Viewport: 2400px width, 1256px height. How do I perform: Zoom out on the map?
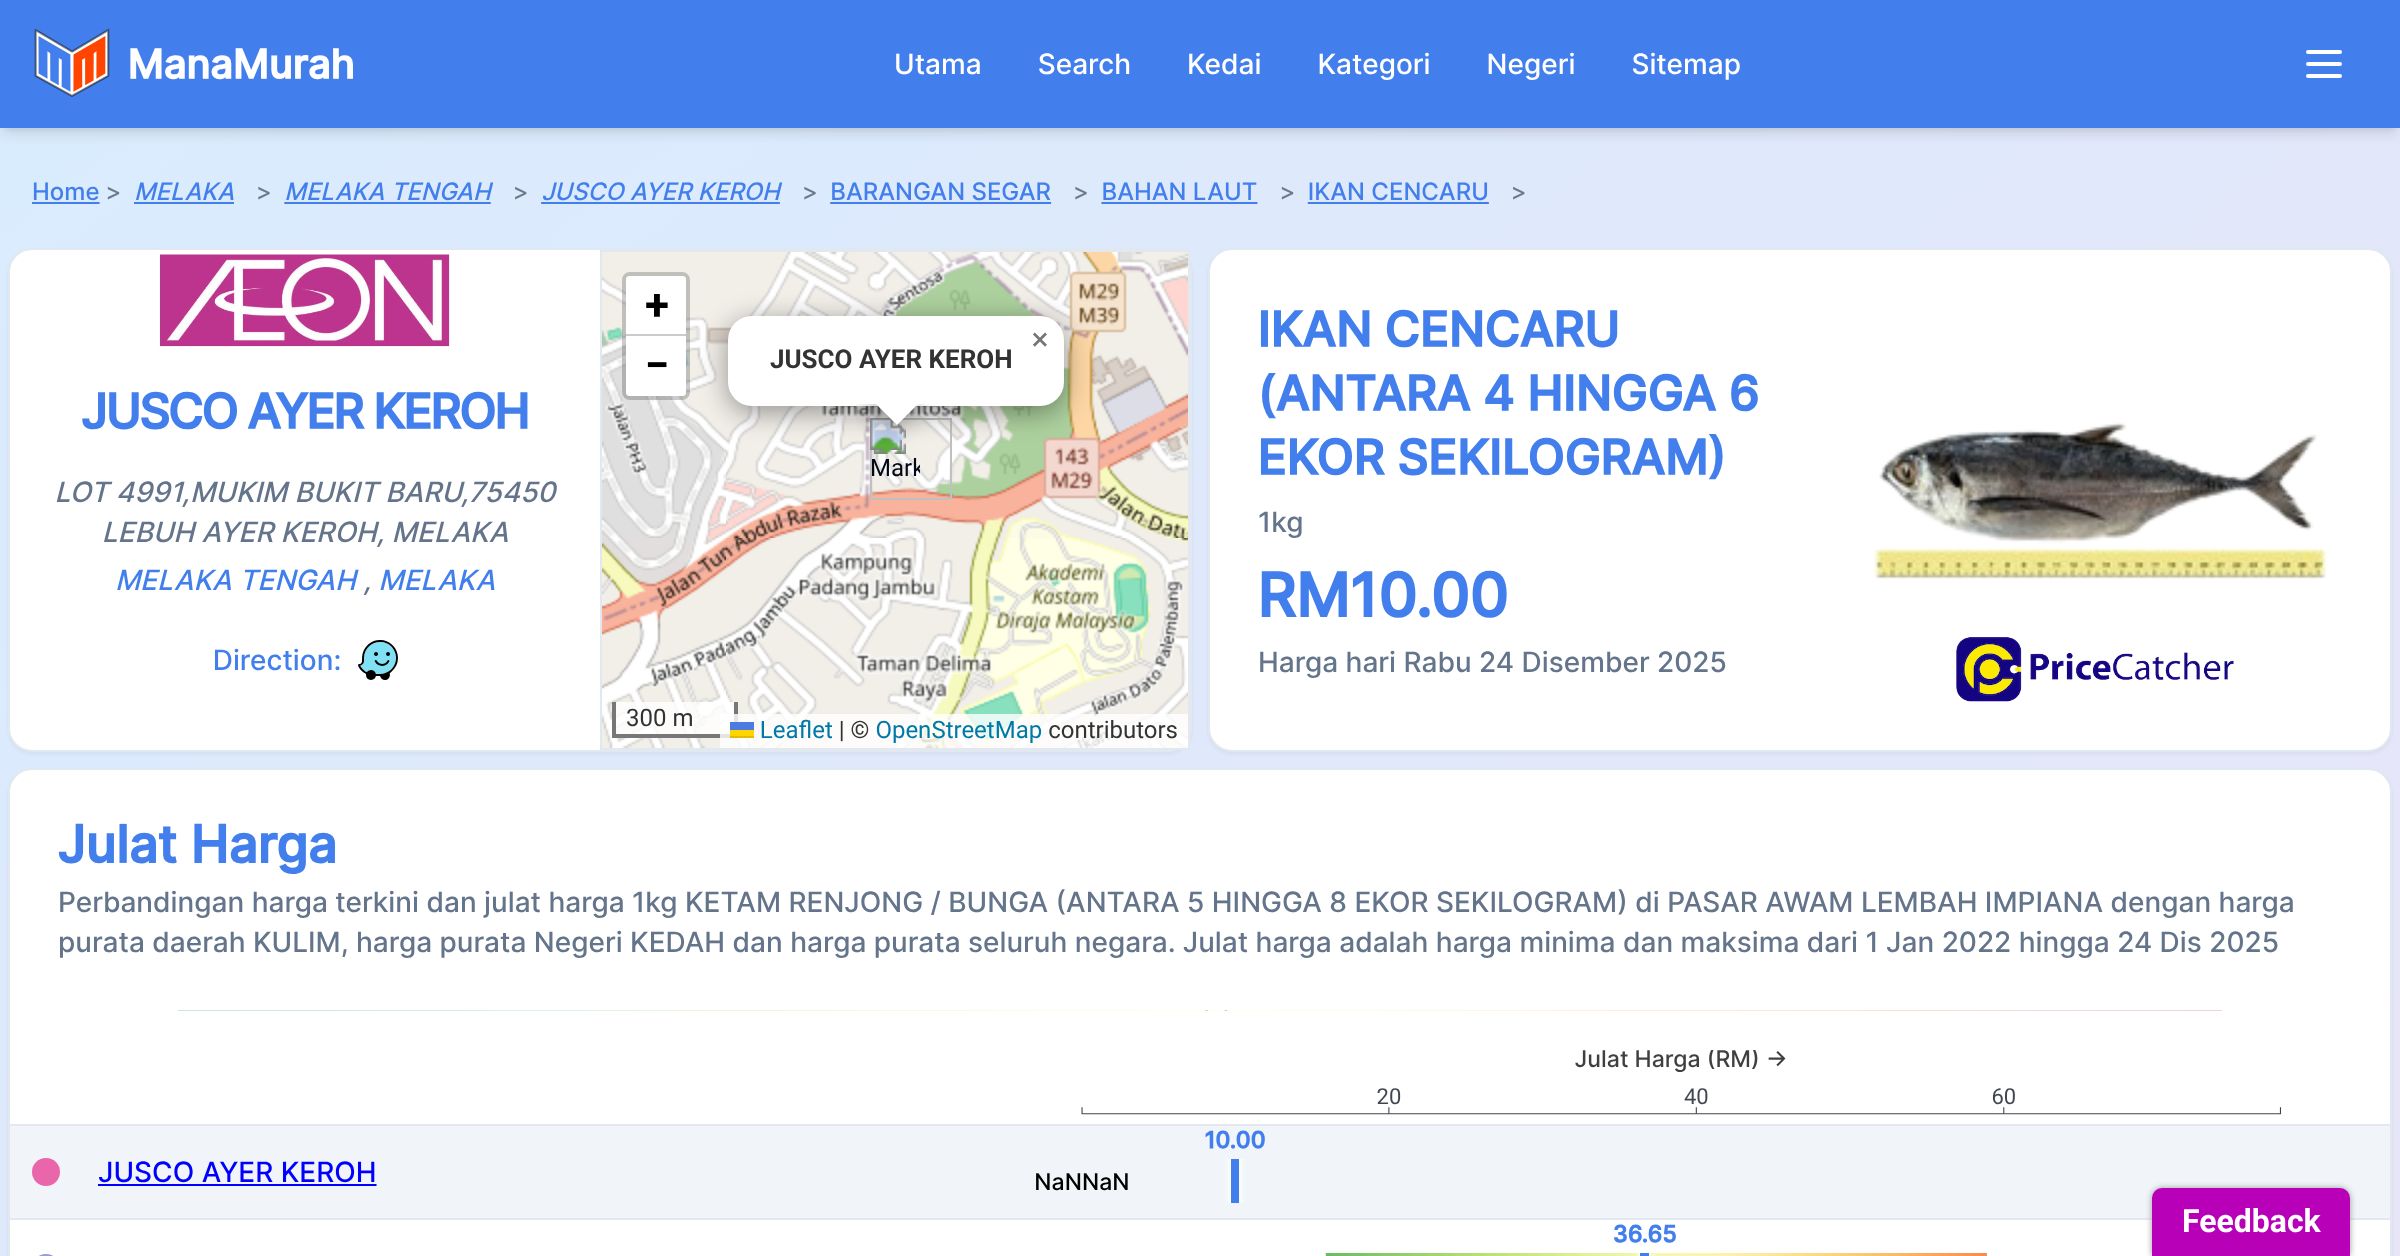point(656,365)
